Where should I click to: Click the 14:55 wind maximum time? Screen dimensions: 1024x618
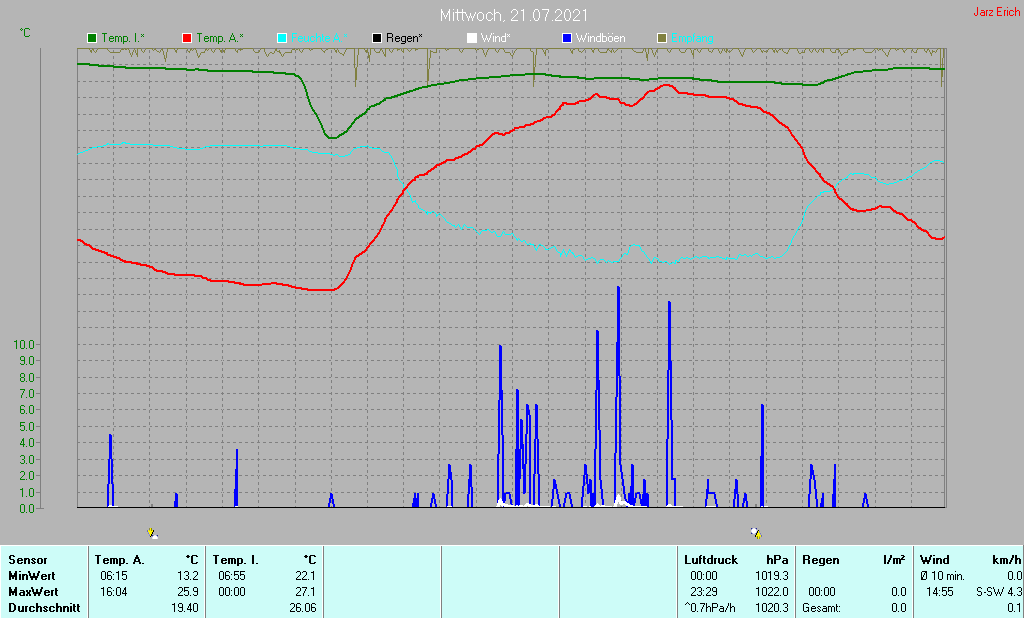pos(940,592)
